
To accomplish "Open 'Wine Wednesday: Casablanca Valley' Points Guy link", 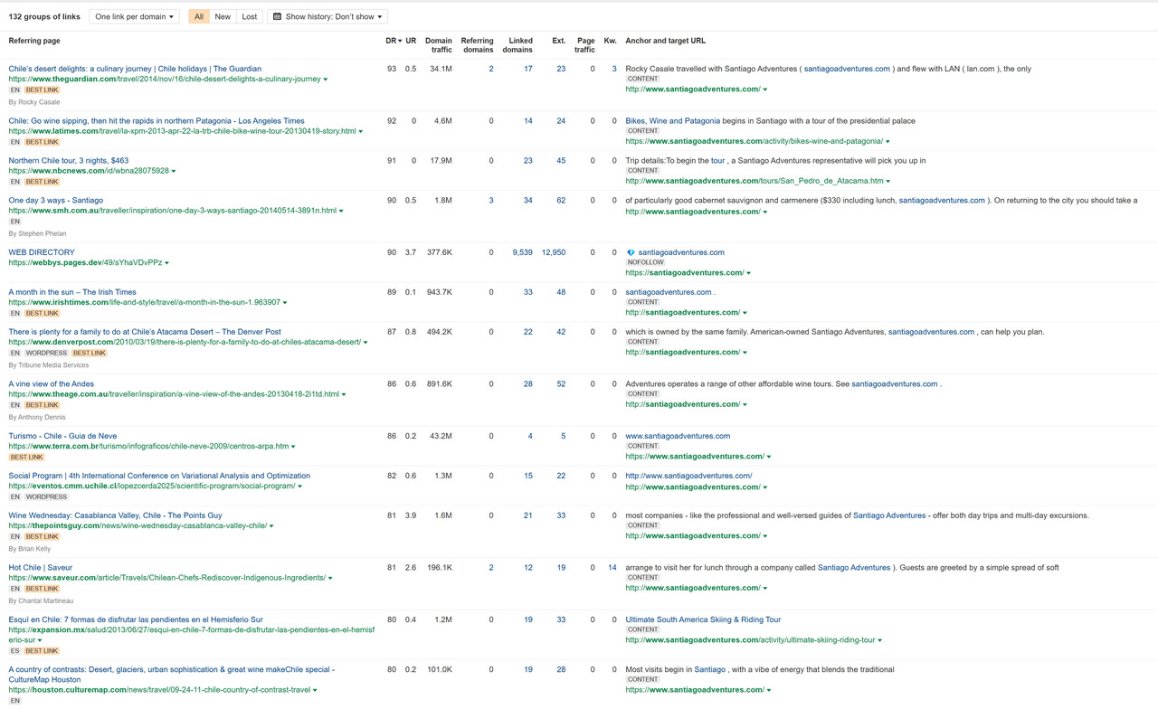I will tap(115, 516).
